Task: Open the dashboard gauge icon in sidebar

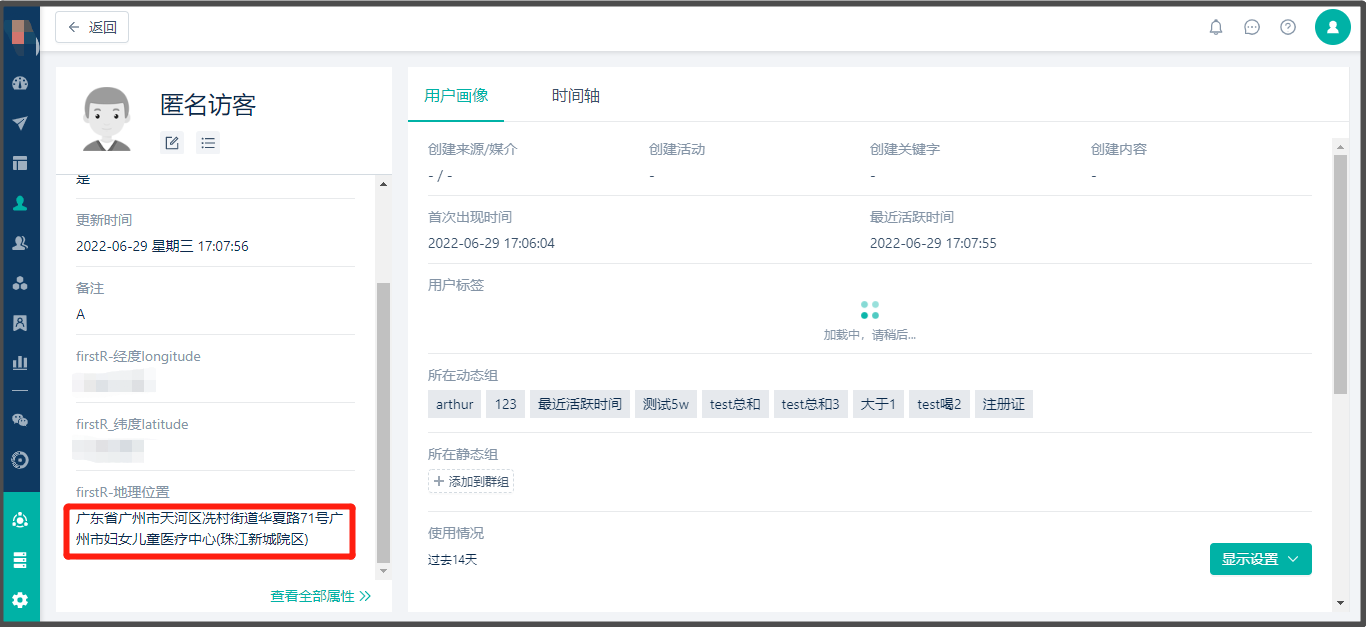Action: [x=20, y=83]
